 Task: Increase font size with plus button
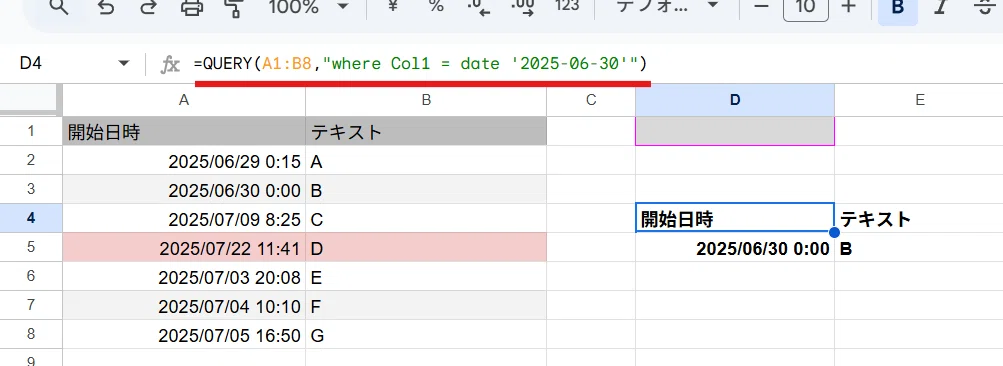(848, 6)
